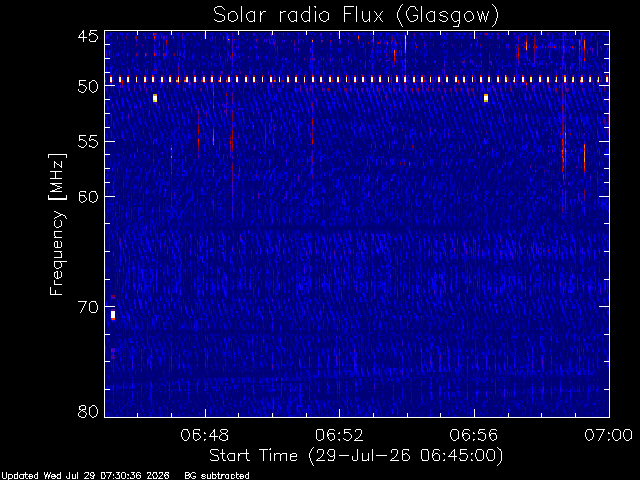
Task: Click the "Frequency [MHz]" axis title
Action: tap(57, 224)
